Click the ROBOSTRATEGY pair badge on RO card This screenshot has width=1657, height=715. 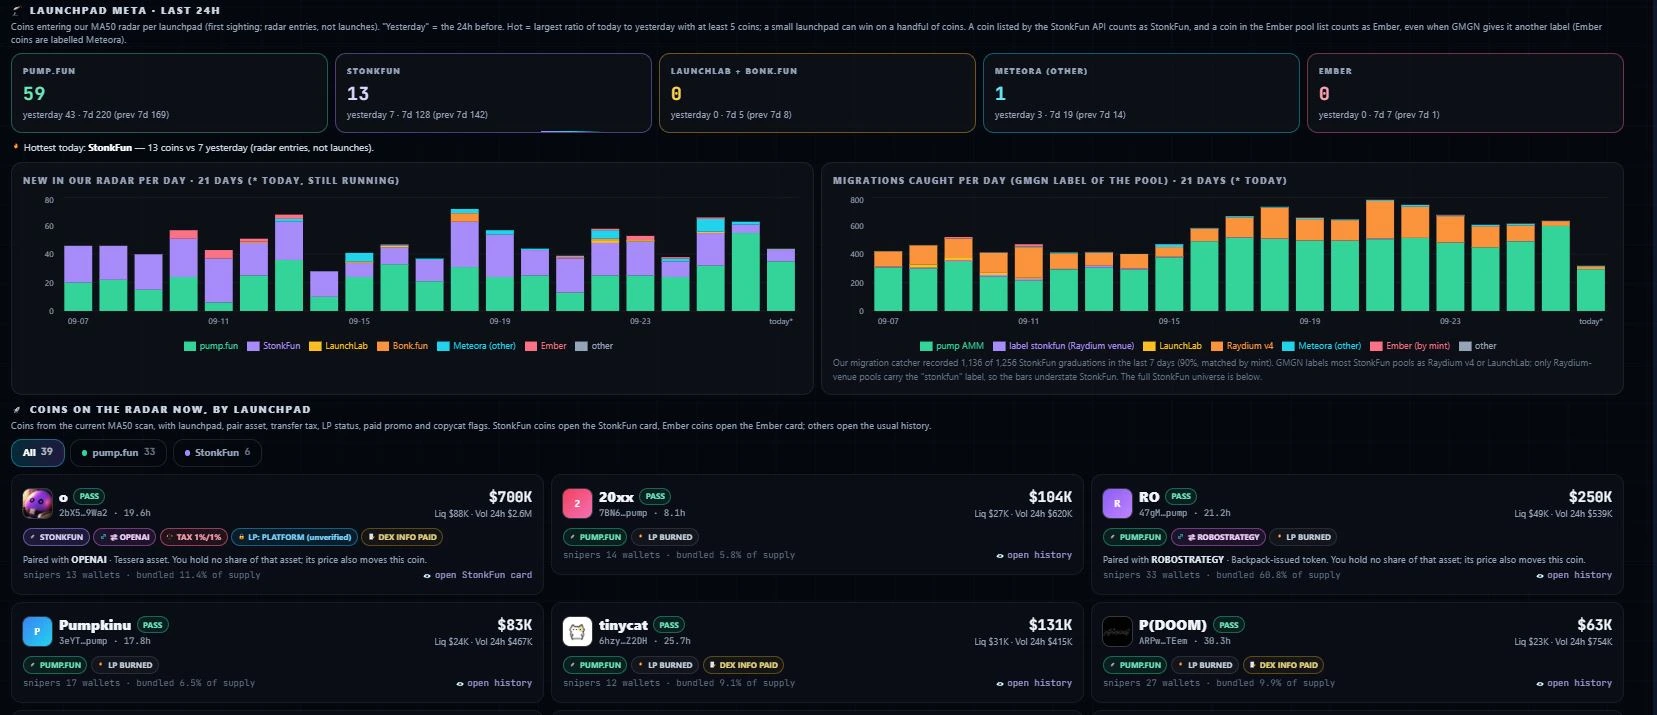[x=1219, y=537]
